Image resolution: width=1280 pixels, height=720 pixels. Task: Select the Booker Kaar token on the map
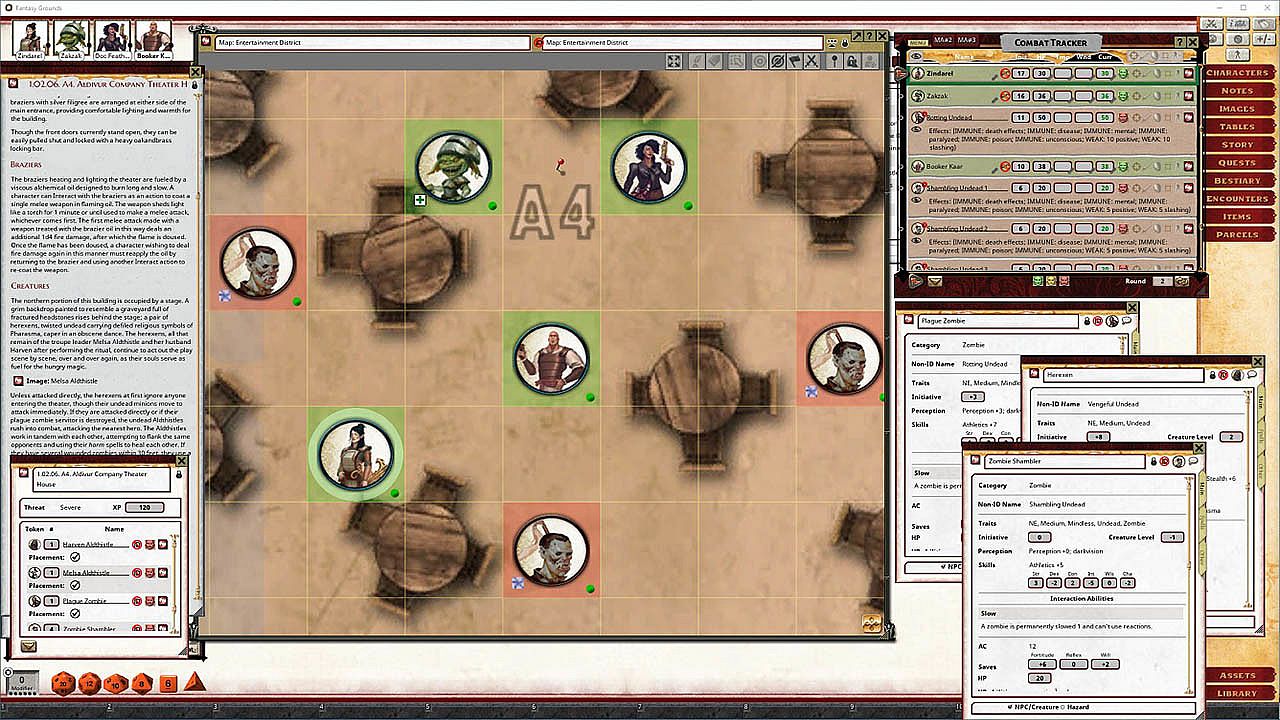551,359
